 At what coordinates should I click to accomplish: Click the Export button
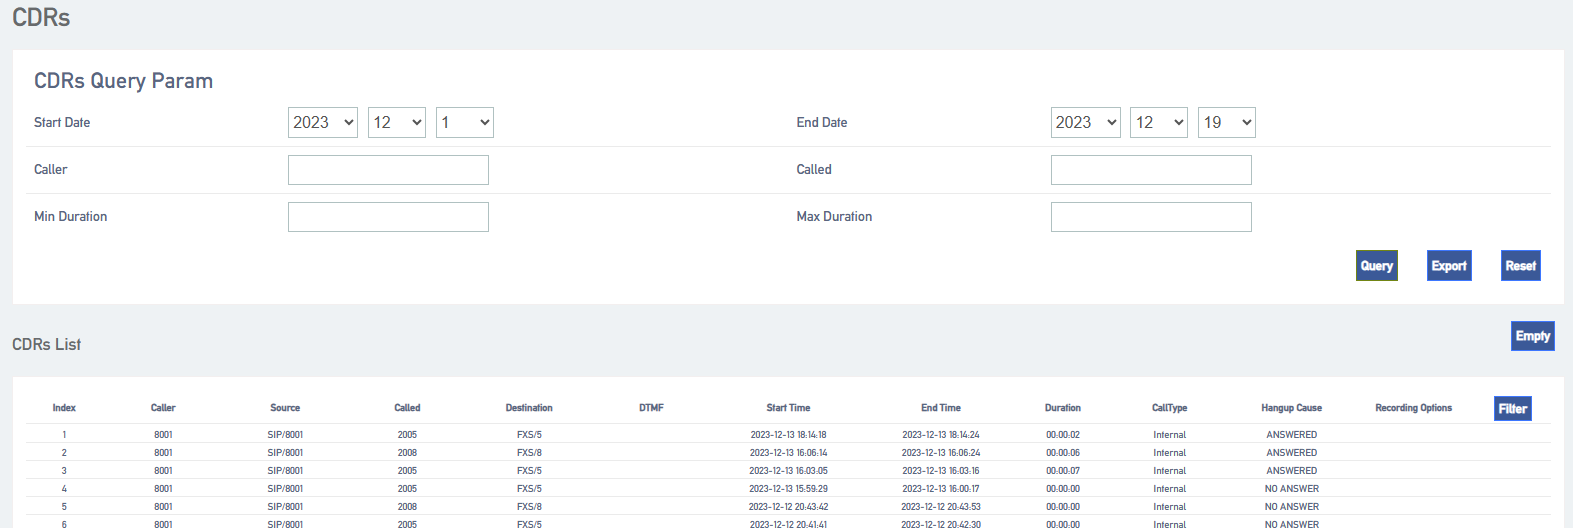pos(1449,266)
